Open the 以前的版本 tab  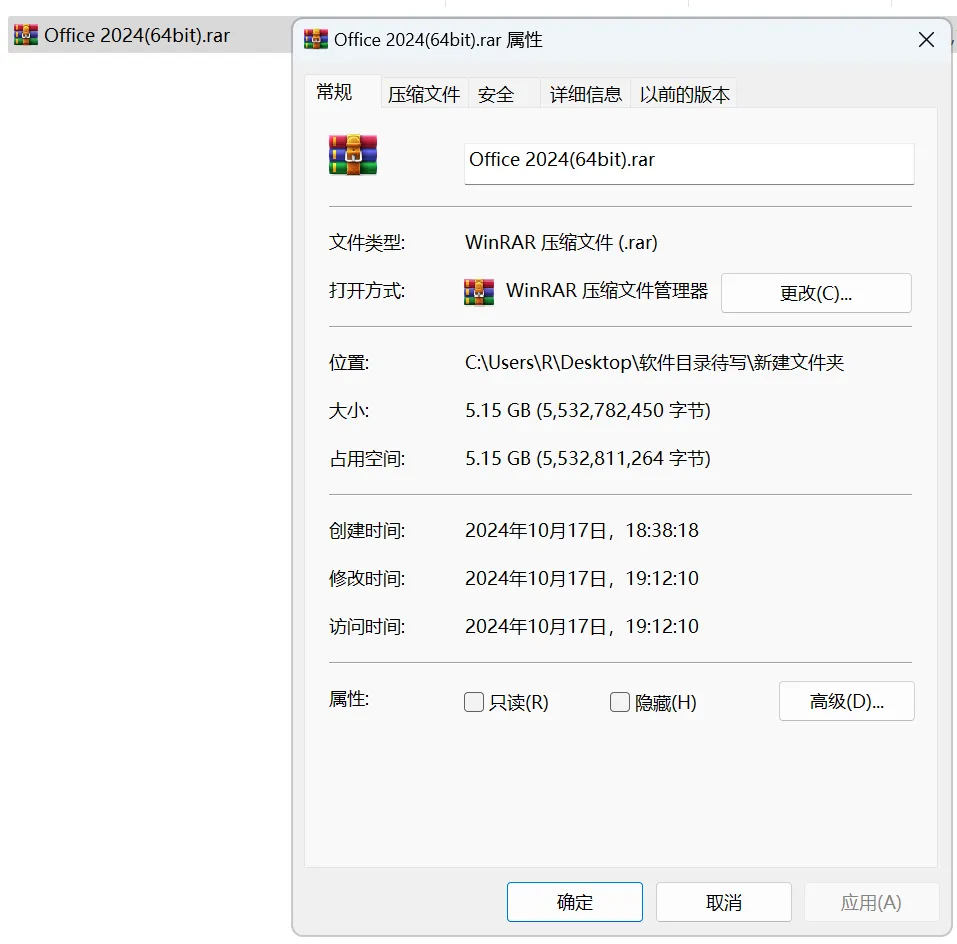(x=684, y=95)
